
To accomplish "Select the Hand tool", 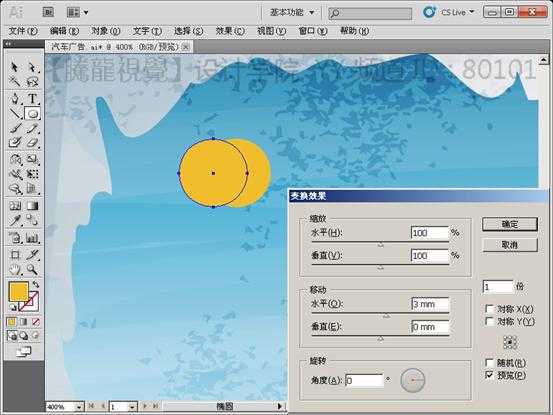I will click(x=14, y=270).
